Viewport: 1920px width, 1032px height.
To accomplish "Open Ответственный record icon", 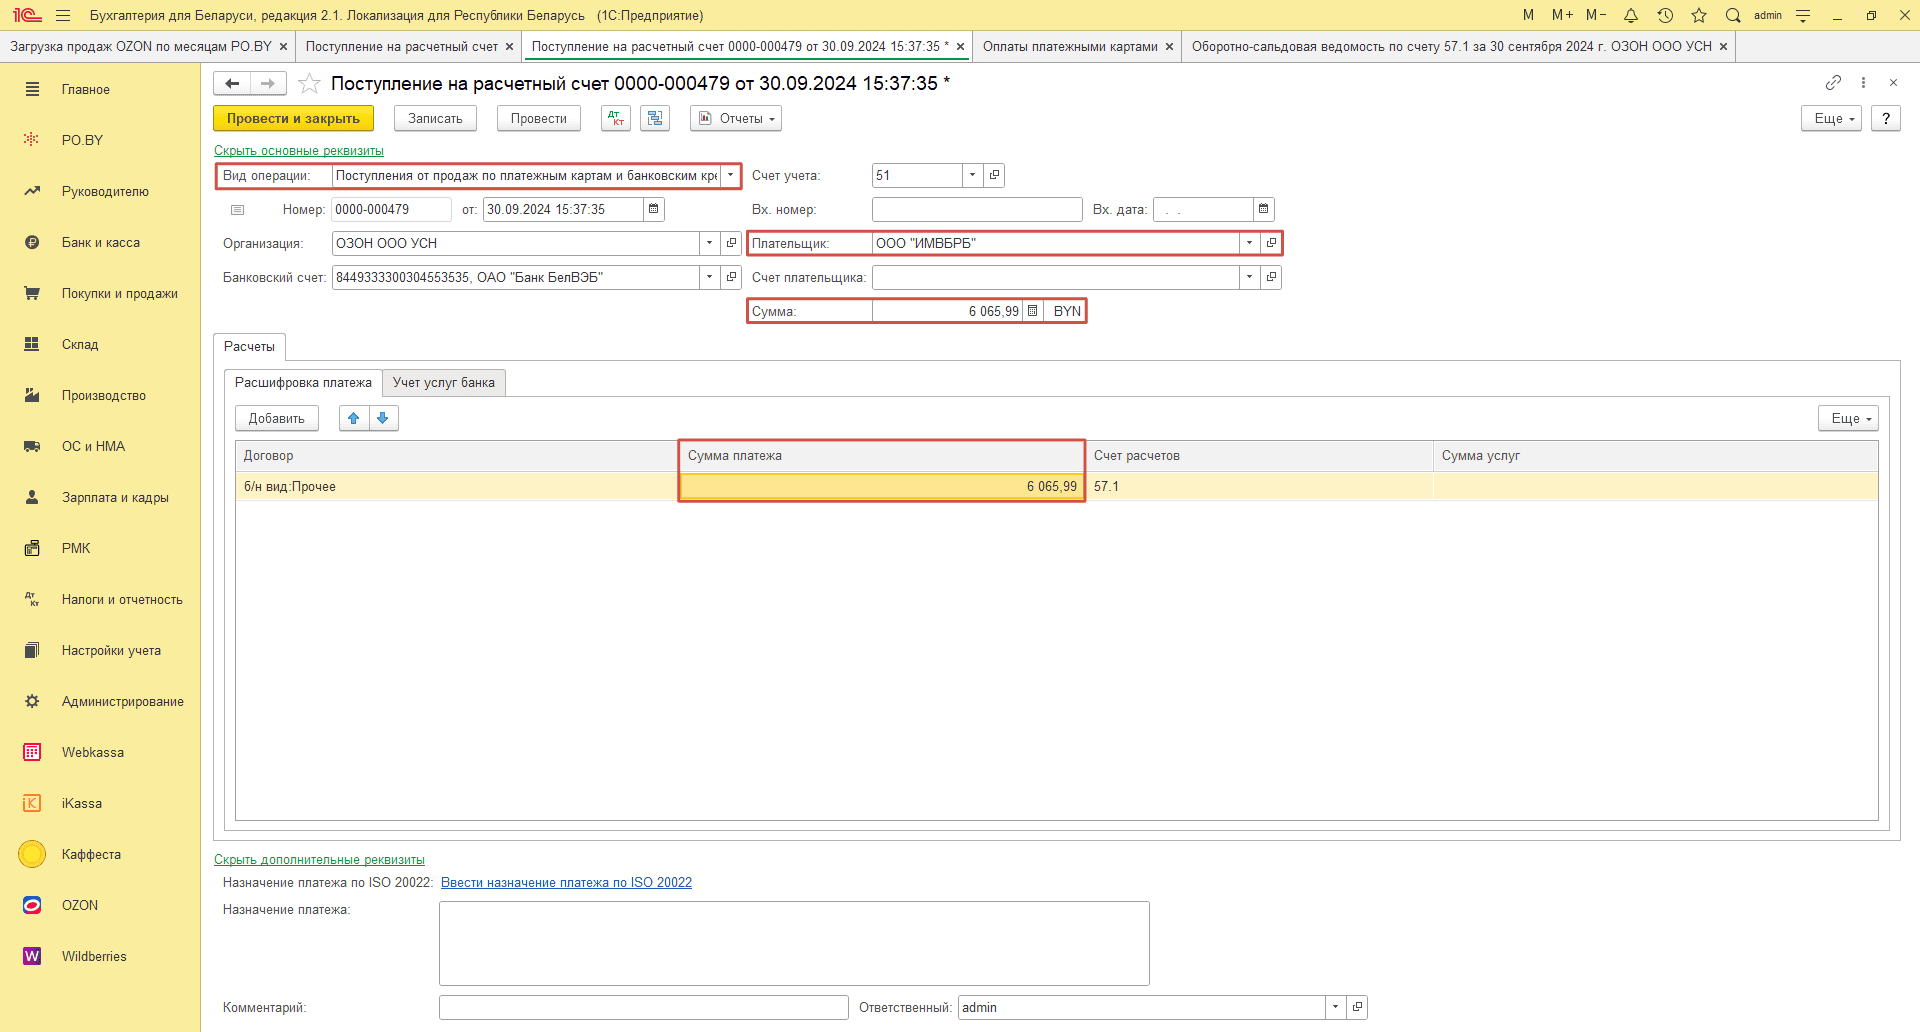I will [x=1357, y=1007].
